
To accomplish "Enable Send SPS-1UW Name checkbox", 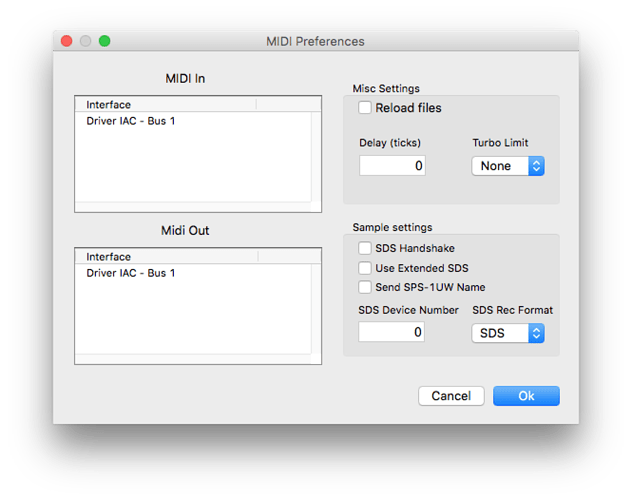I will point(365,287).
